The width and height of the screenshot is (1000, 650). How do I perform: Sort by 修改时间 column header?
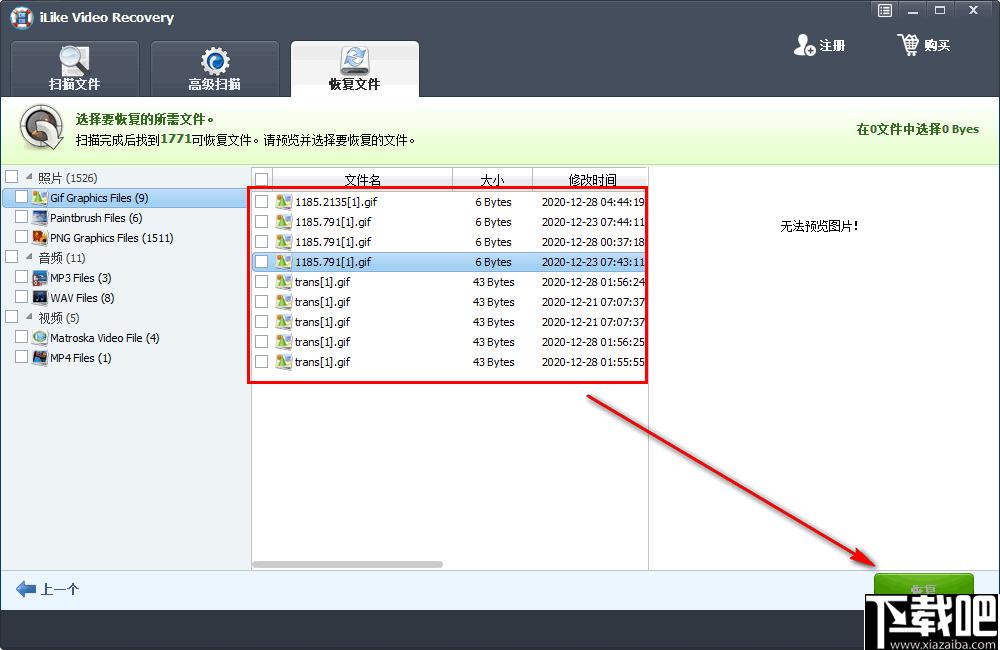[x=592, y=179]
